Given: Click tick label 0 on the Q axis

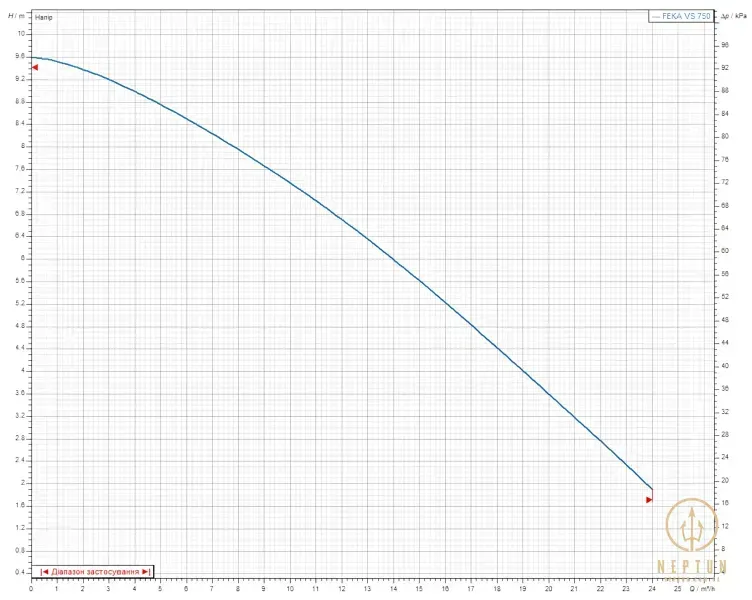Looking at the screenshot, I should 31,588.
